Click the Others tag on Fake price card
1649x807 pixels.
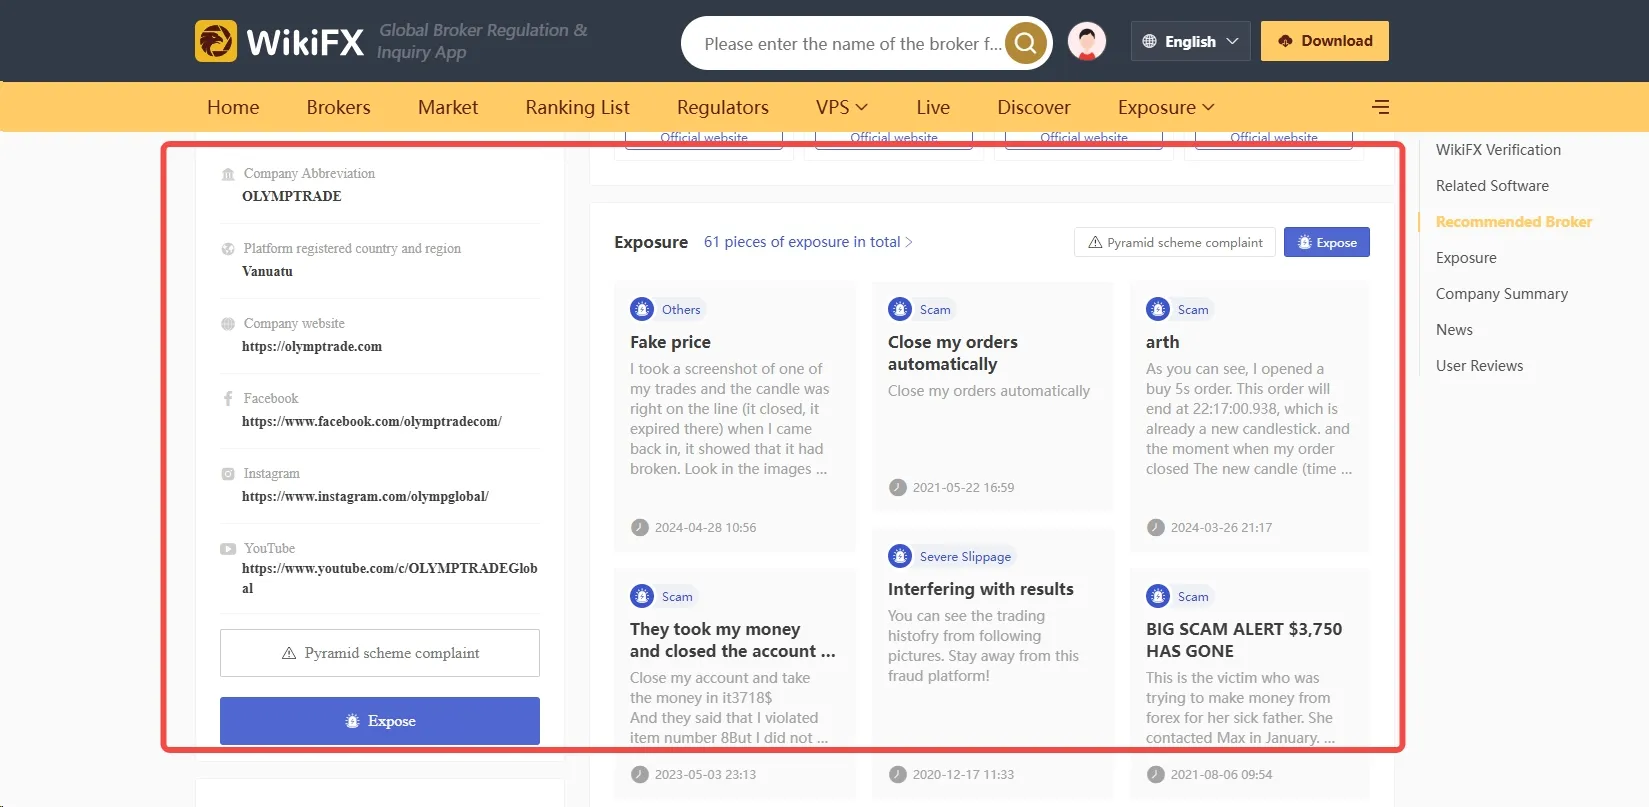tap(681, 310)
